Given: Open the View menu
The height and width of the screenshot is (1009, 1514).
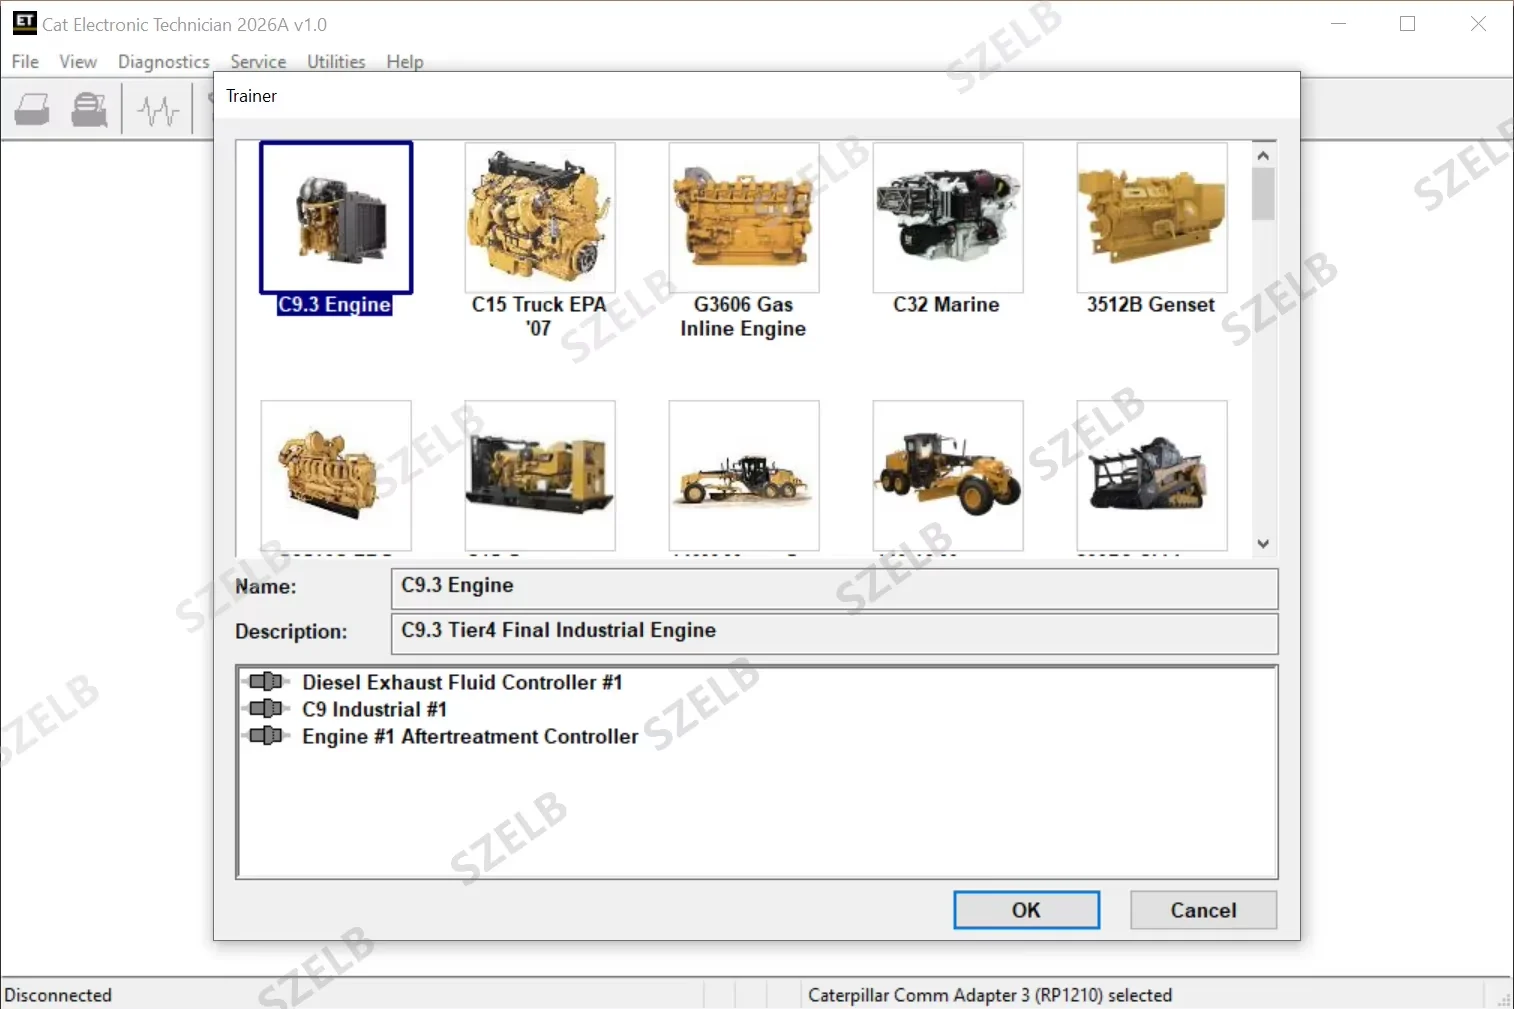Looking at the screenshot, I should point(78,62).
